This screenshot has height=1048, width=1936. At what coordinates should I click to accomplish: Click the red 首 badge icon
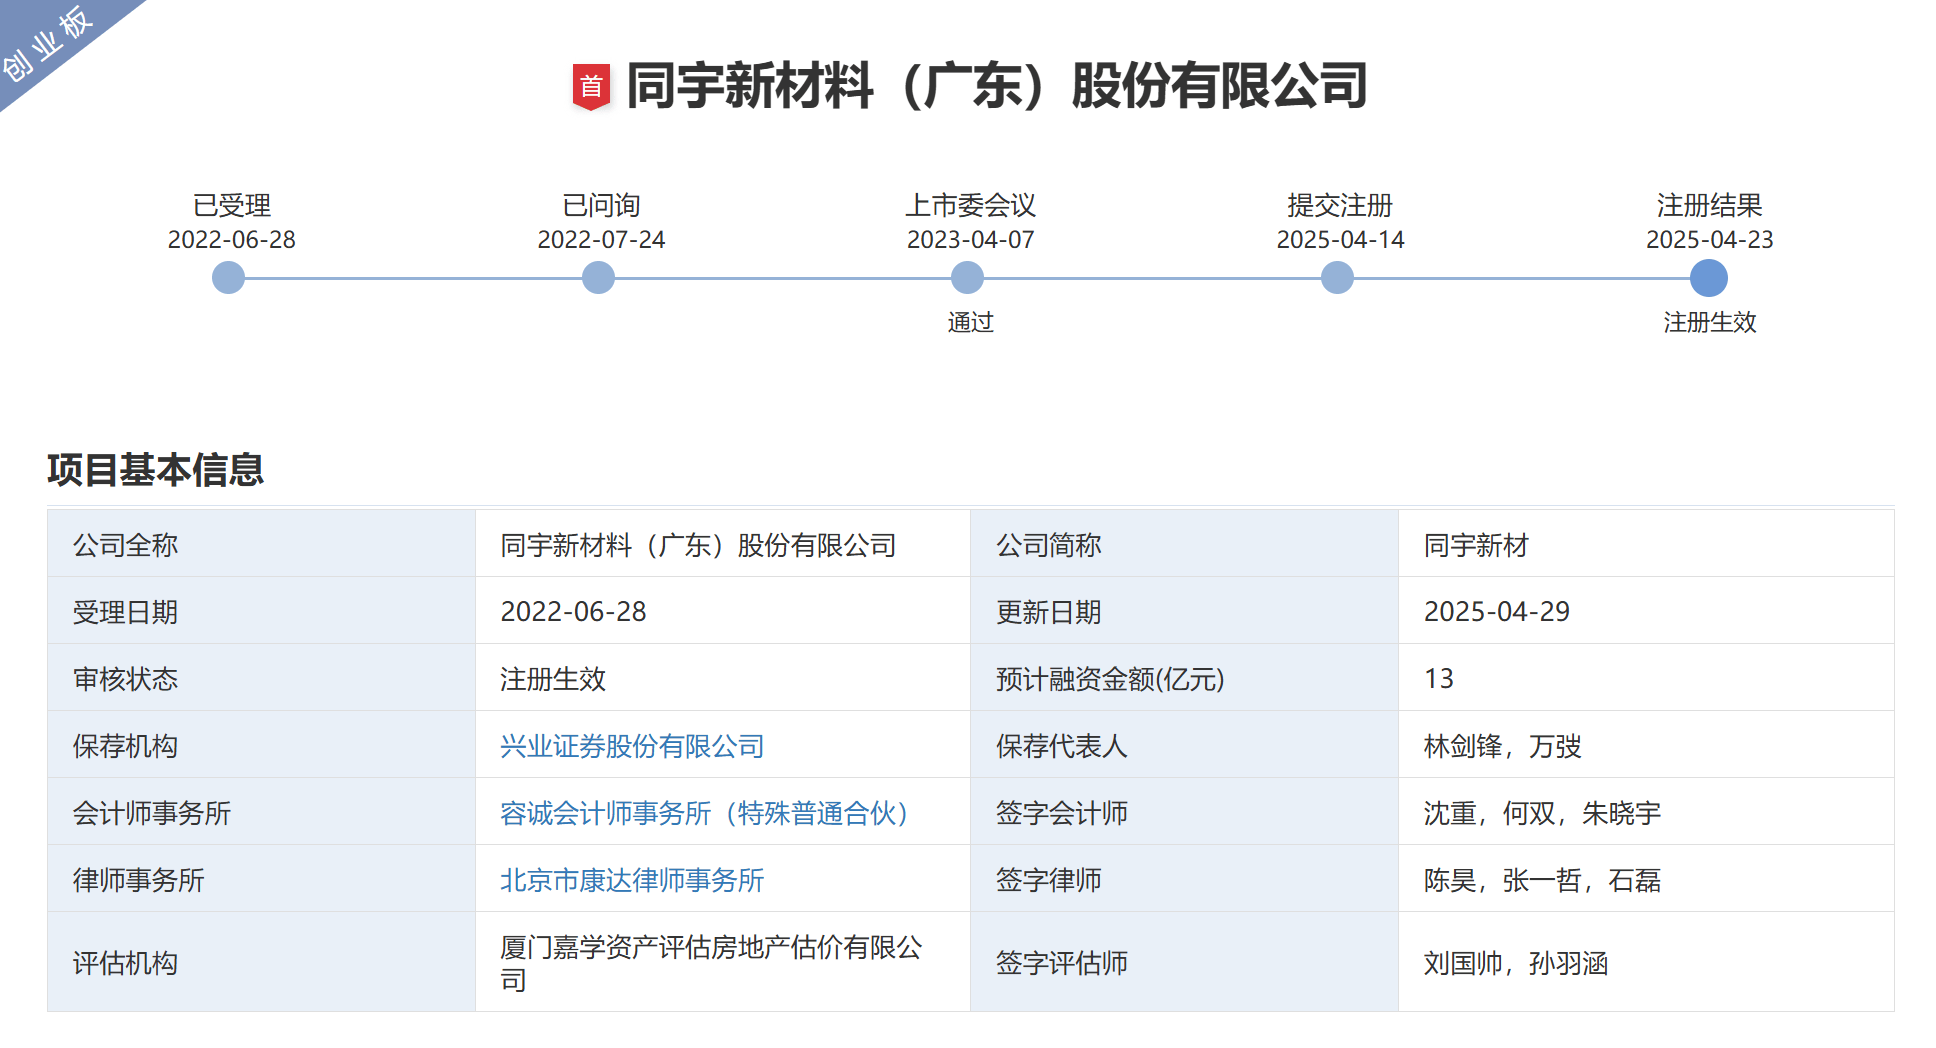(591, 87)
